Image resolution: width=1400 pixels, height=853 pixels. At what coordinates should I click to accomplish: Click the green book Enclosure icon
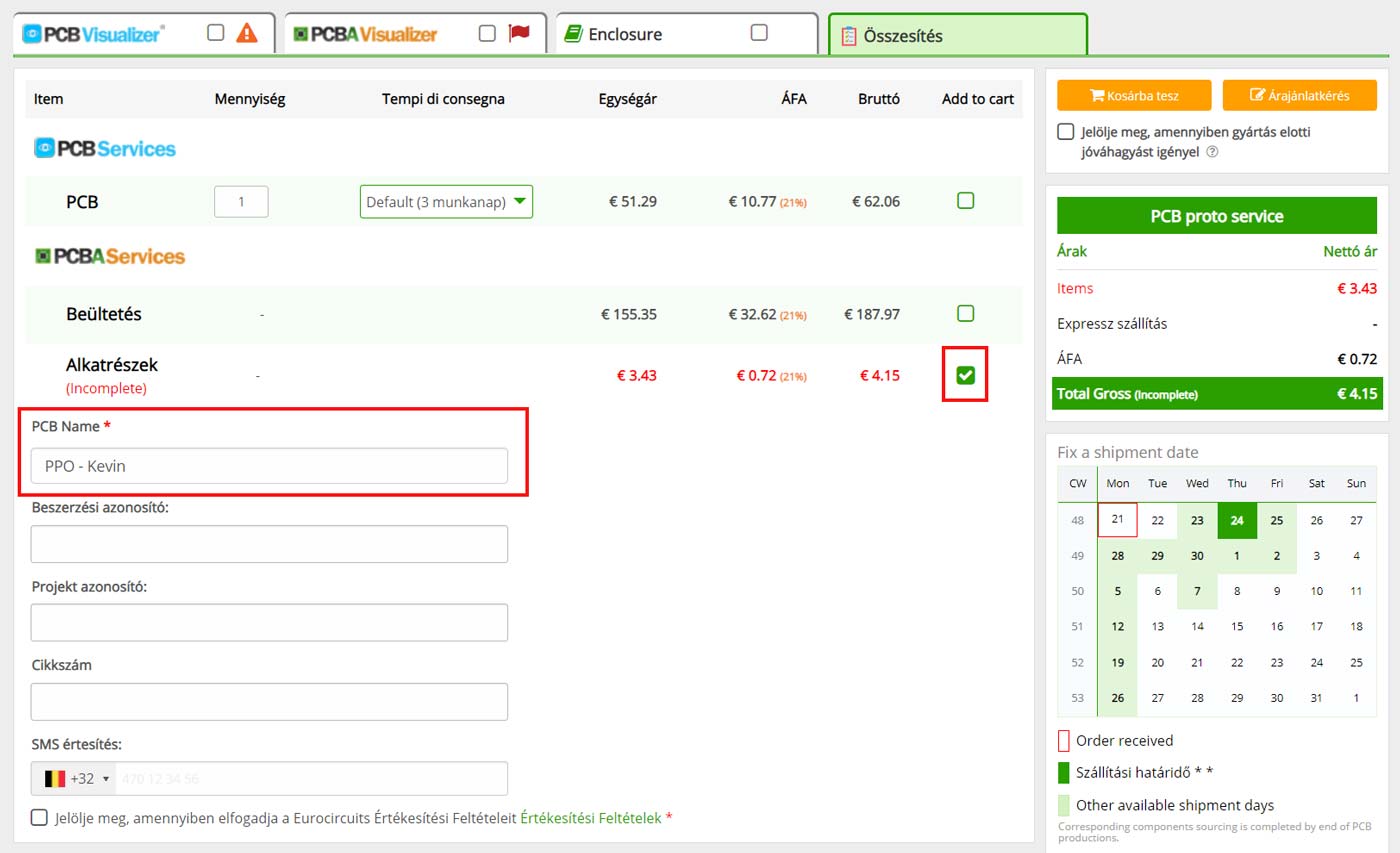[573, 34]
